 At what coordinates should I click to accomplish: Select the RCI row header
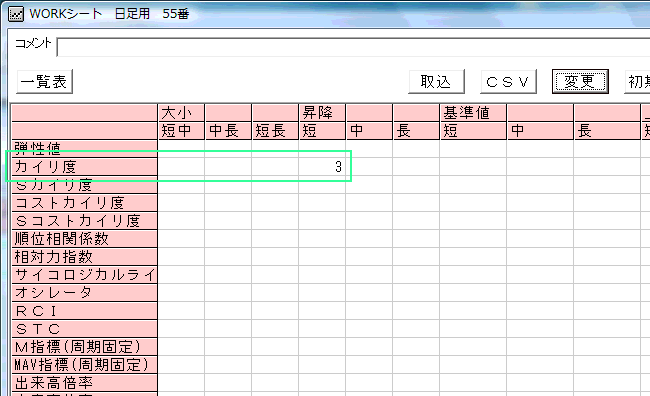(85, 311)
